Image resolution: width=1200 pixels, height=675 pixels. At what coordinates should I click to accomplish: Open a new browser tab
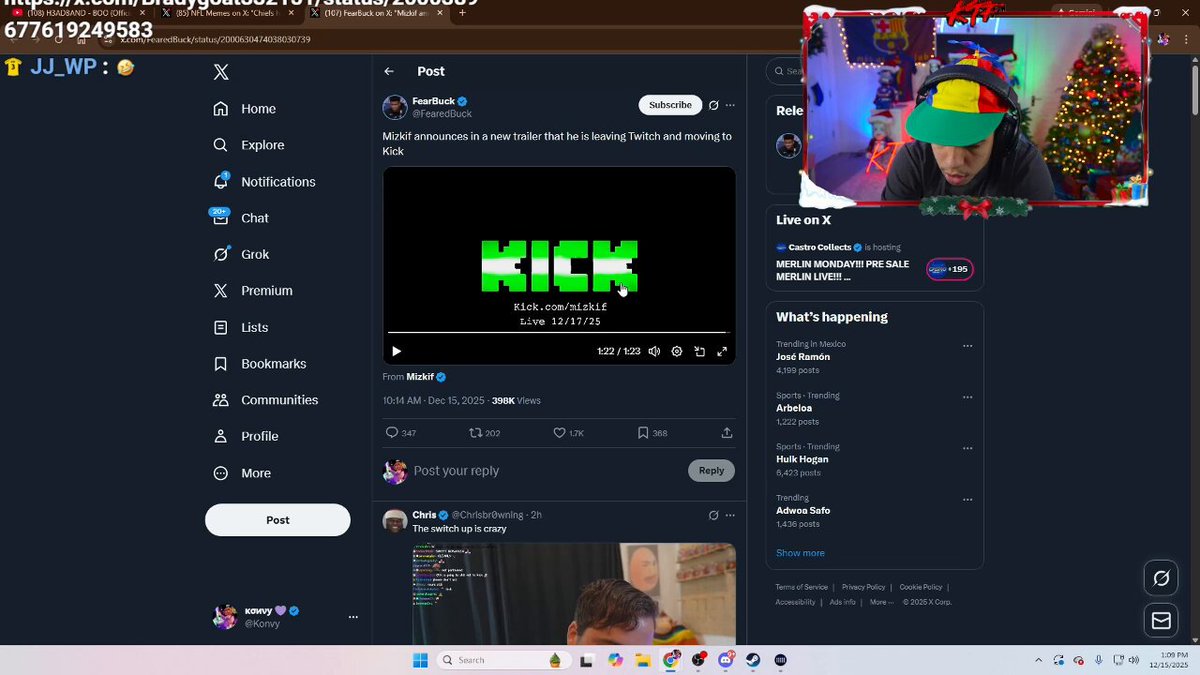coord(462,13)
